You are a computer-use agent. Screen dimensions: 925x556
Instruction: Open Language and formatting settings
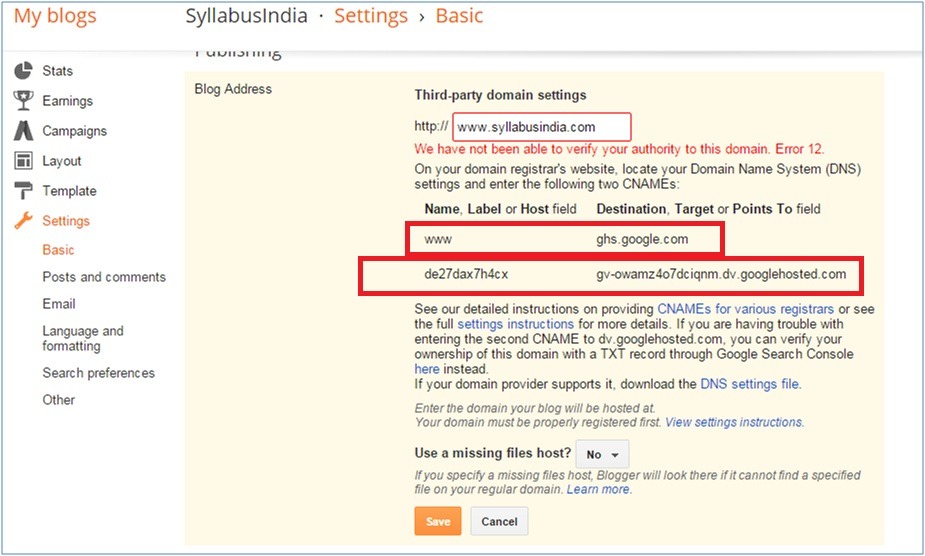point(83,338)
